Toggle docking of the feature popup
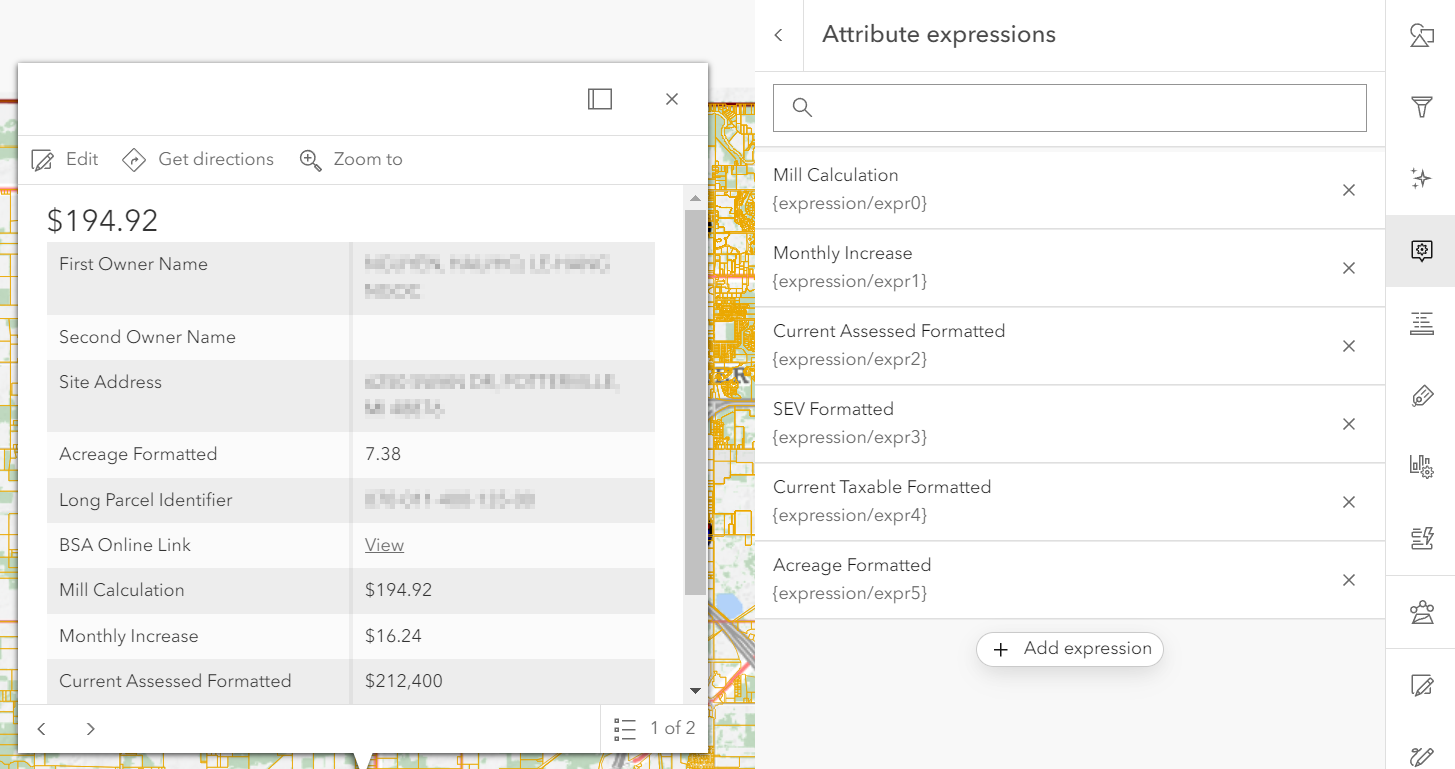Image resolution: width=1455 pixels, height=769 pixels. (599, 99)
